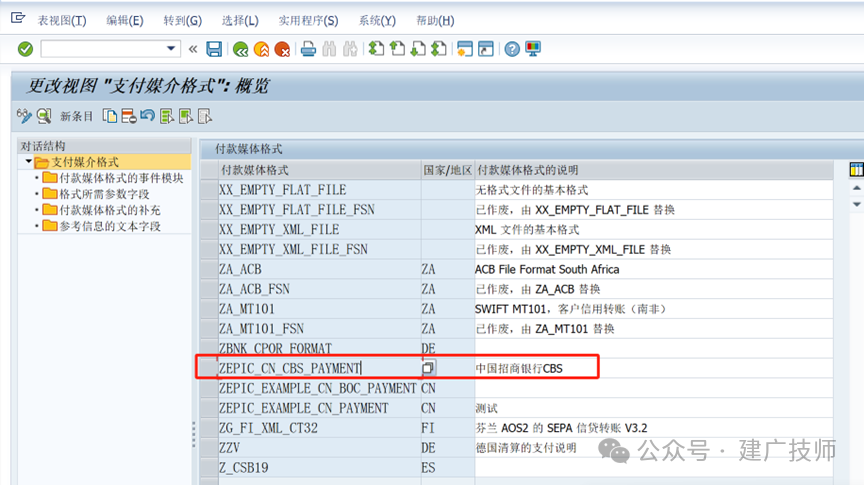864x485 pixels.
Task: Open the 付款媒体格式的事件模块 folder
Action: (x=113, y=177)
